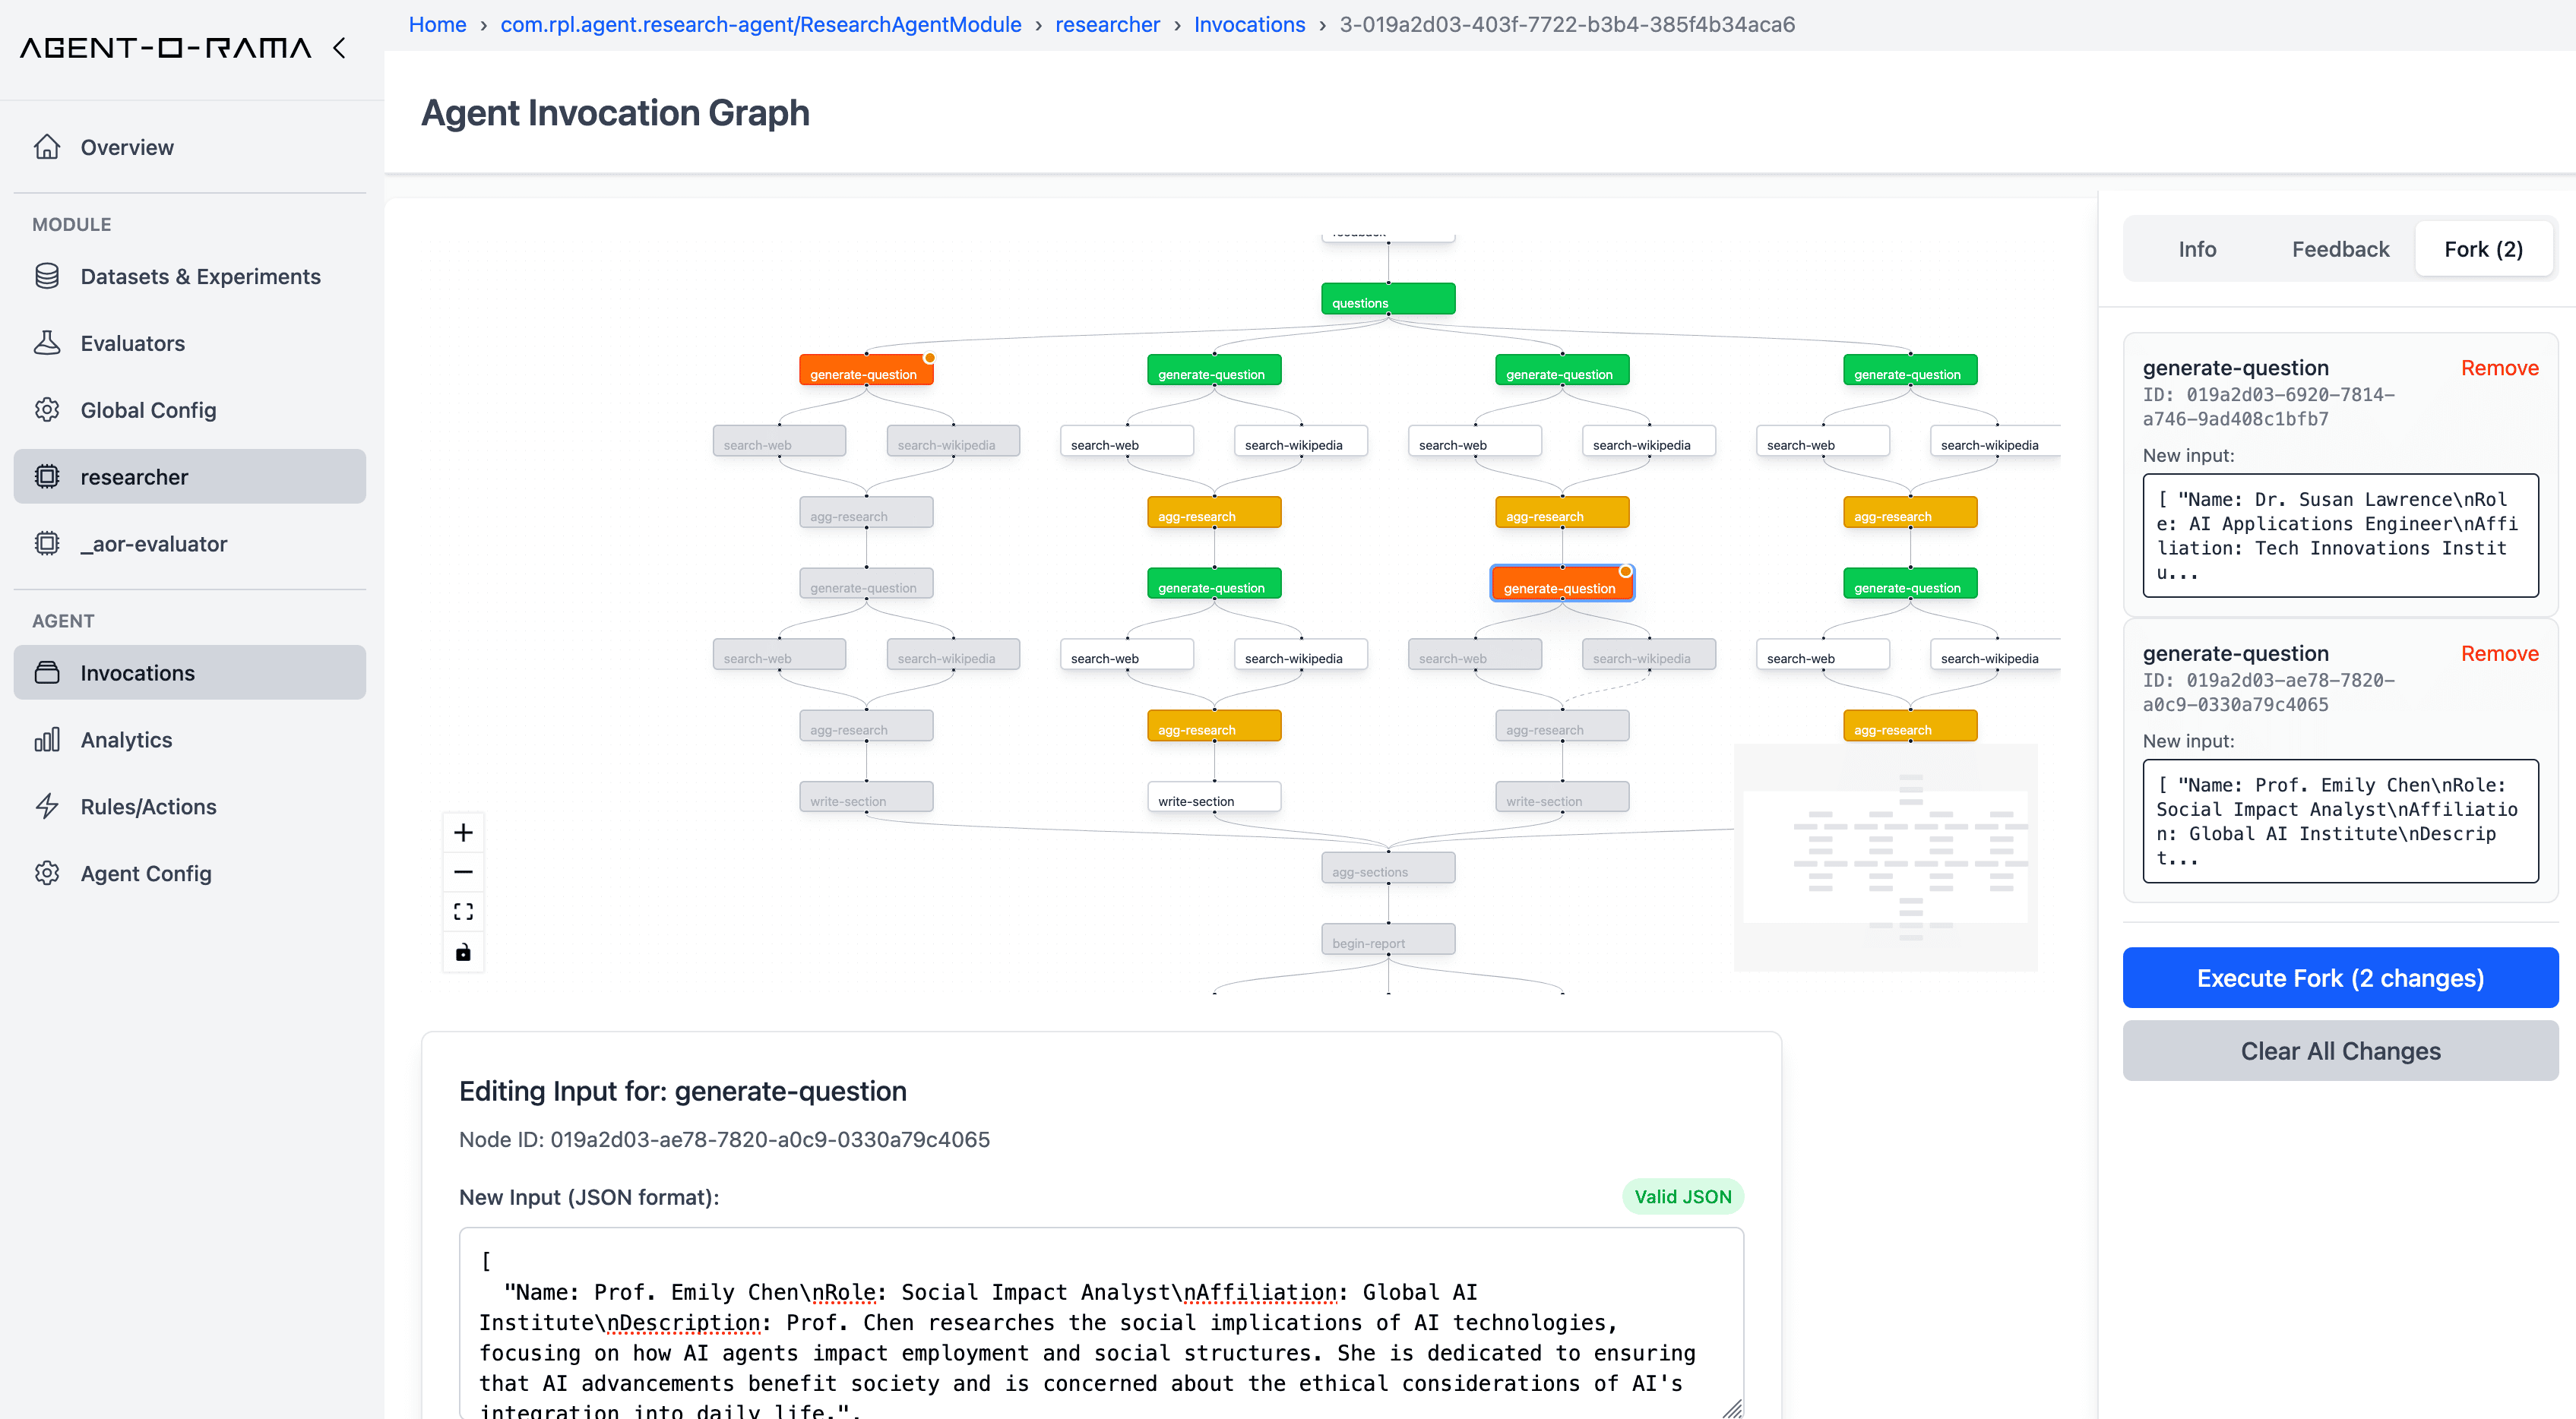Switch to the Feedback tab
This screenshot has width=2576, height=1419.
2340,249
